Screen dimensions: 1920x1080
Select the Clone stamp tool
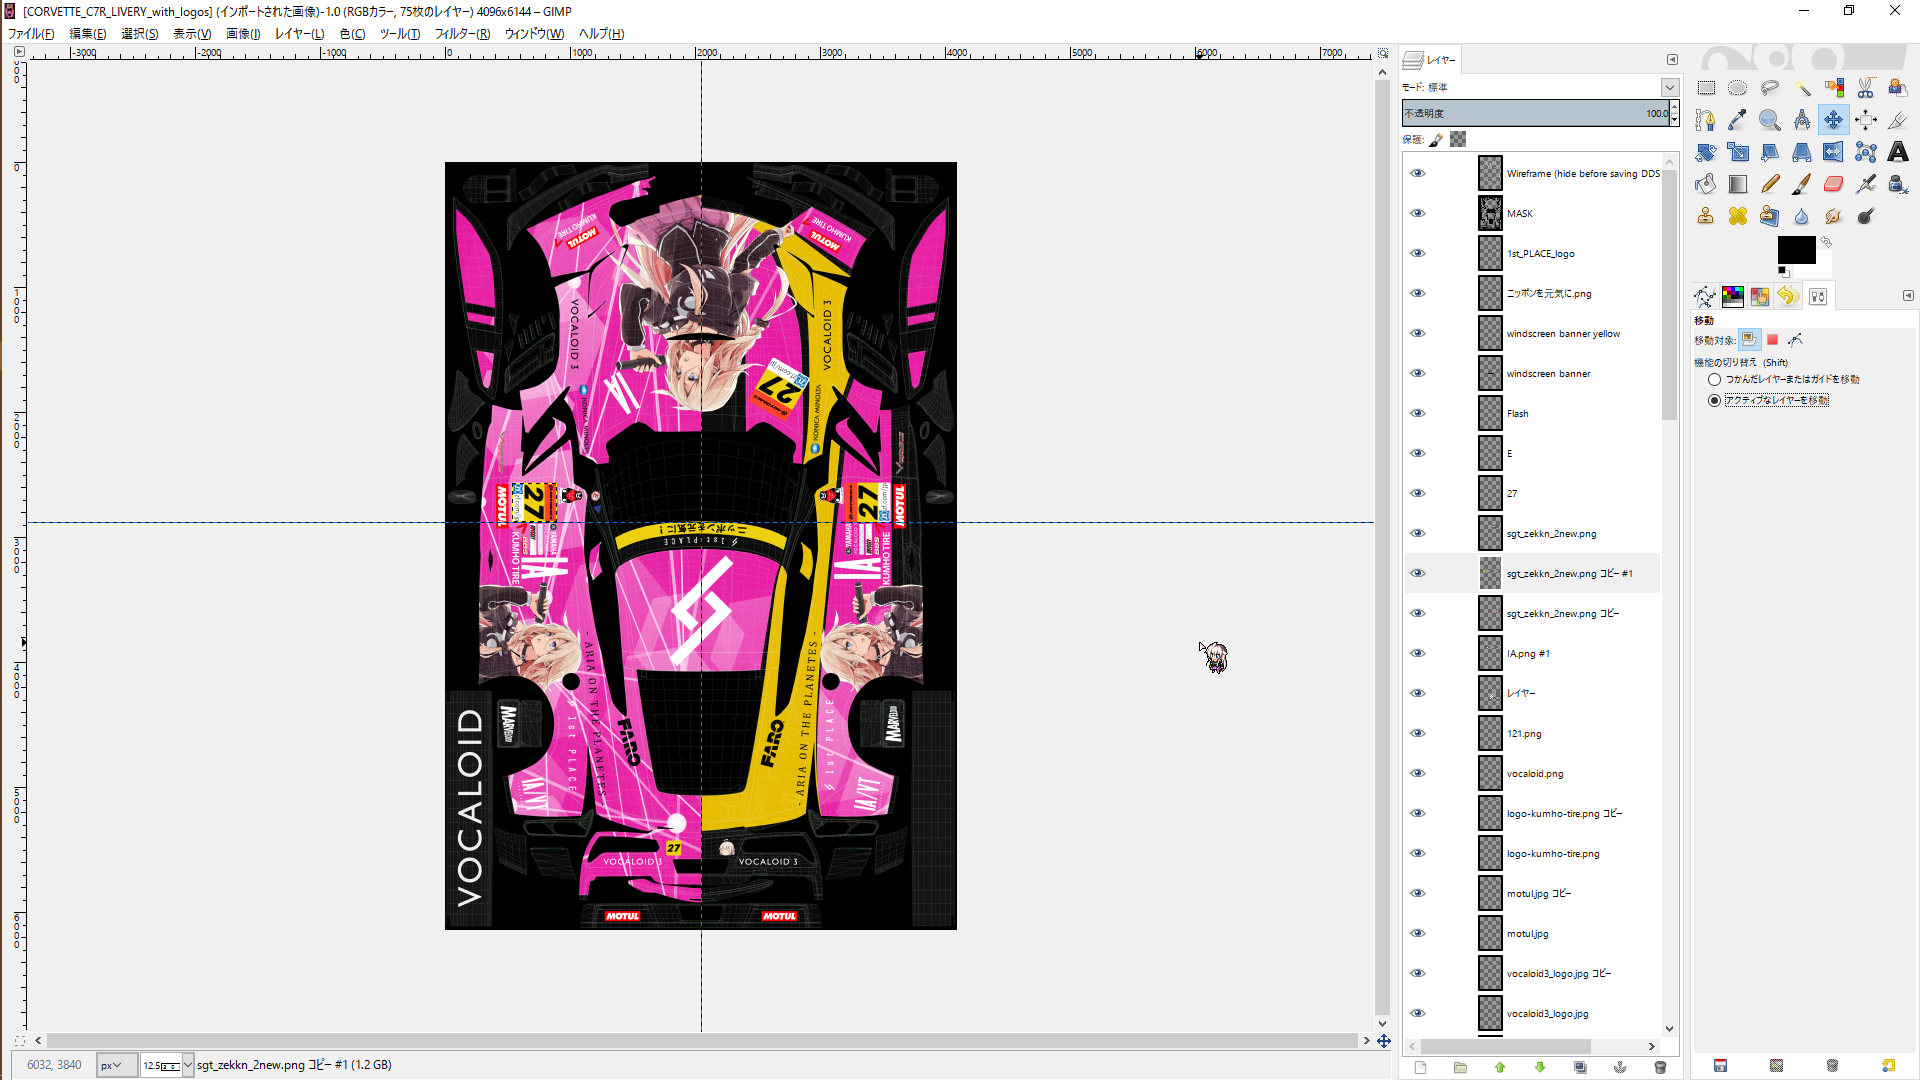point(1706,216)
